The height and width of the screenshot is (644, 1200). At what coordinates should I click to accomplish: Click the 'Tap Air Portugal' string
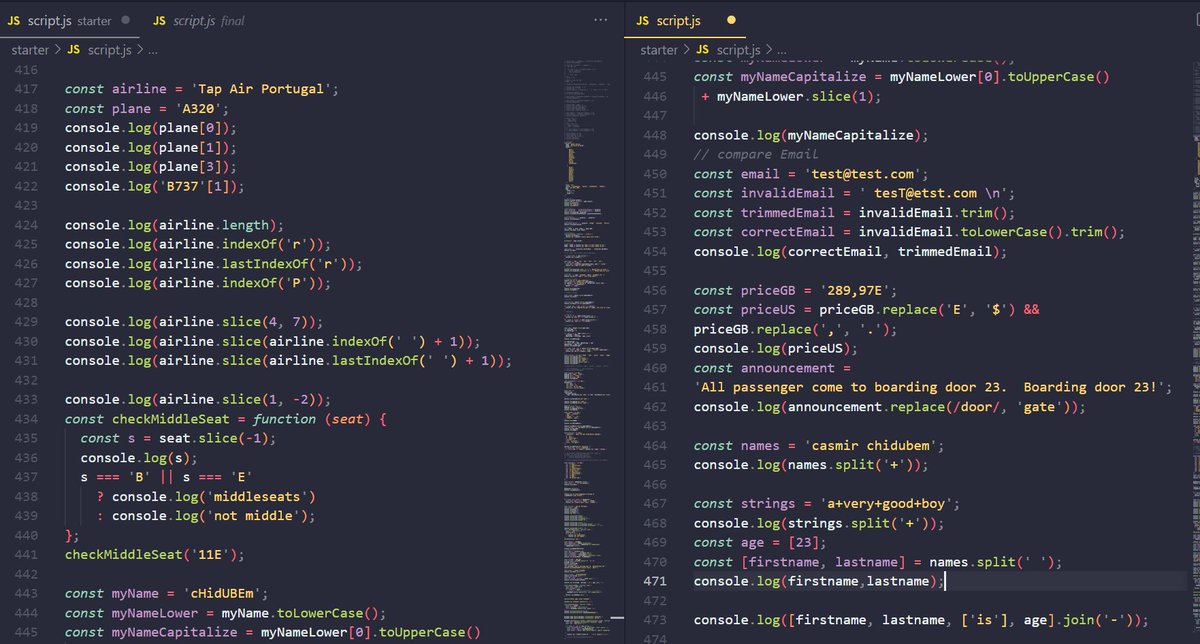(x=259, y=89)
